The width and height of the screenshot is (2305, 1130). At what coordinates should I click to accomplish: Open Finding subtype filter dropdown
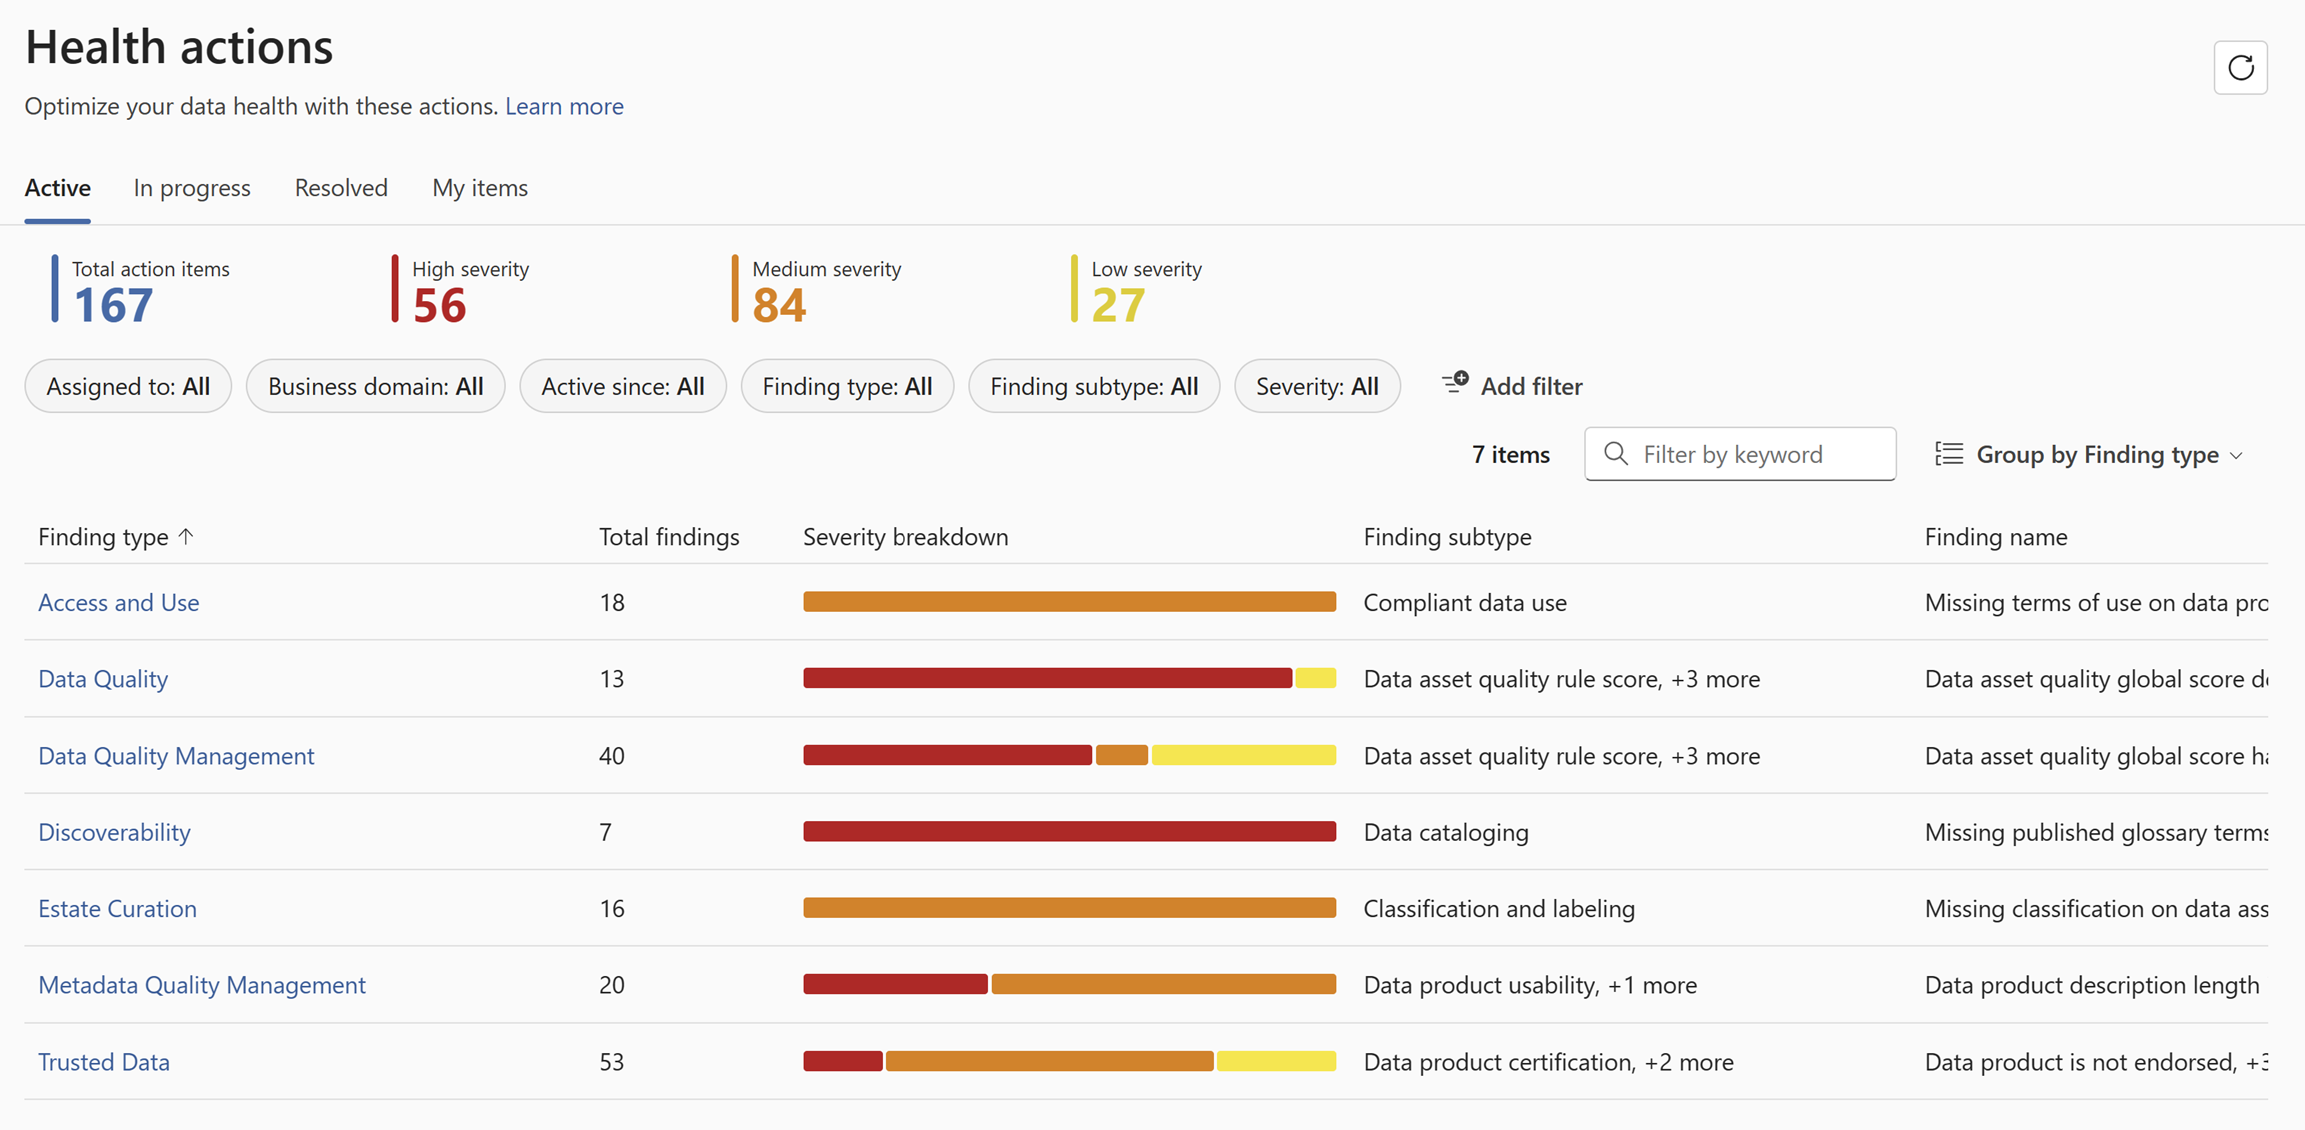(1094, 386)
